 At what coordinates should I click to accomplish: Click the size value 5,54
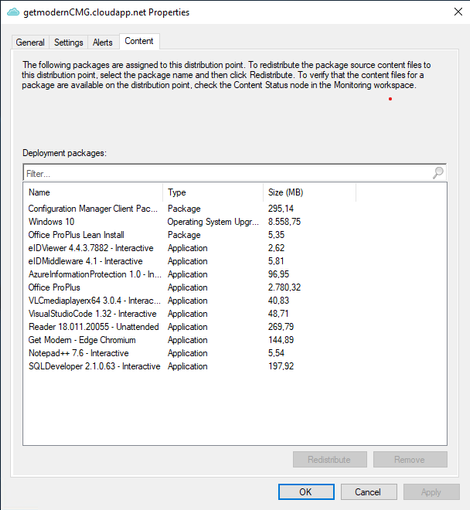pos(276,353)
